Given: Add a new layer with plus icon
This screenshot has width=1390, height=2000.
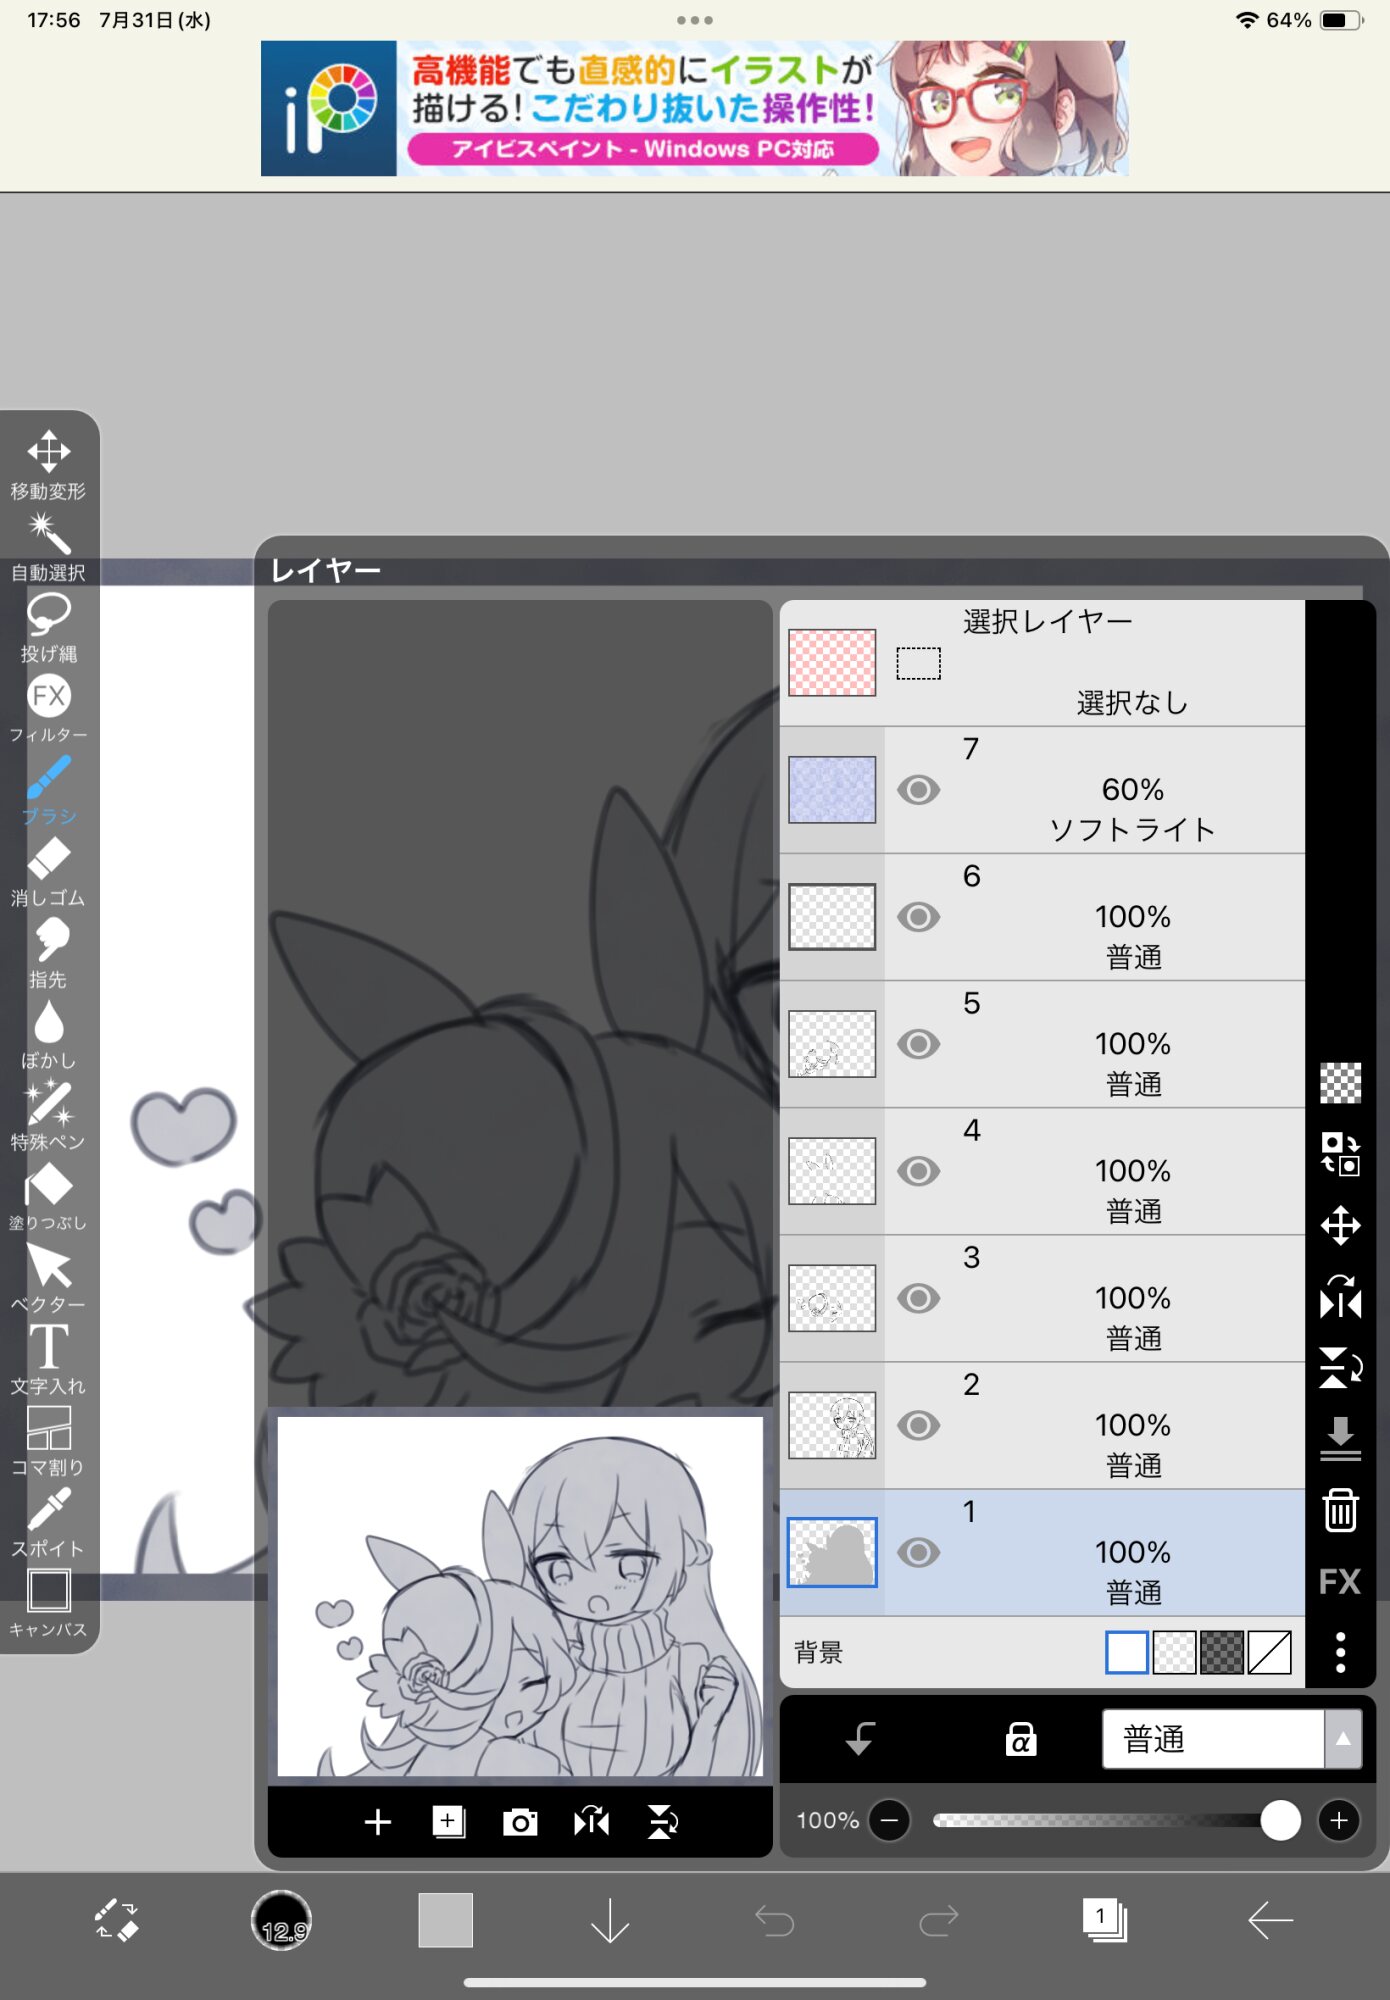Looking at the screenshot, I should (x=377, y=1822).
